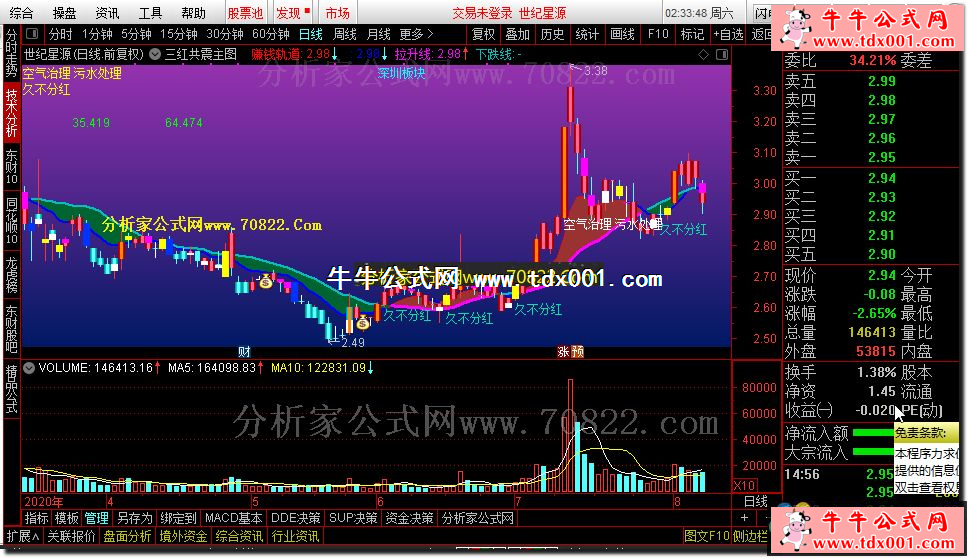
Task: Switch to 60分钟 period
Action: [x=271, y=34]
